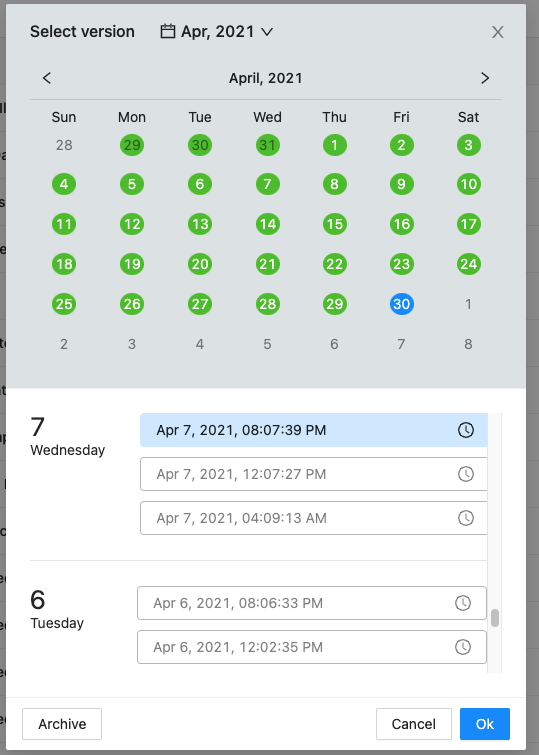
Task: Confirm selection with the Ok button
Action: [485, 724]
